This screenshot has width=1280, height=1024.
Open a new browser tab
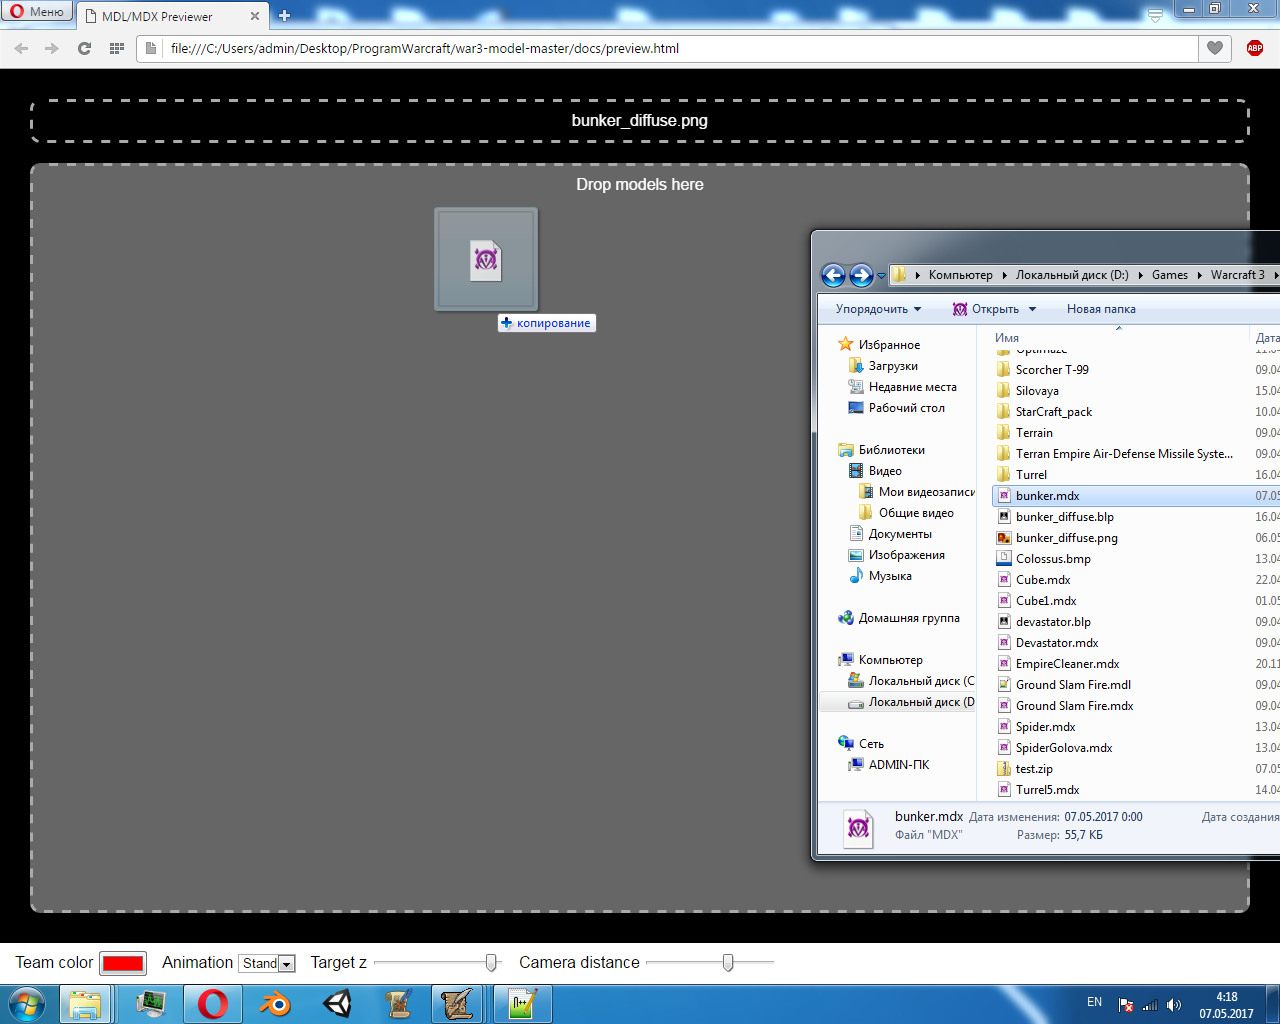coord(284,15)
